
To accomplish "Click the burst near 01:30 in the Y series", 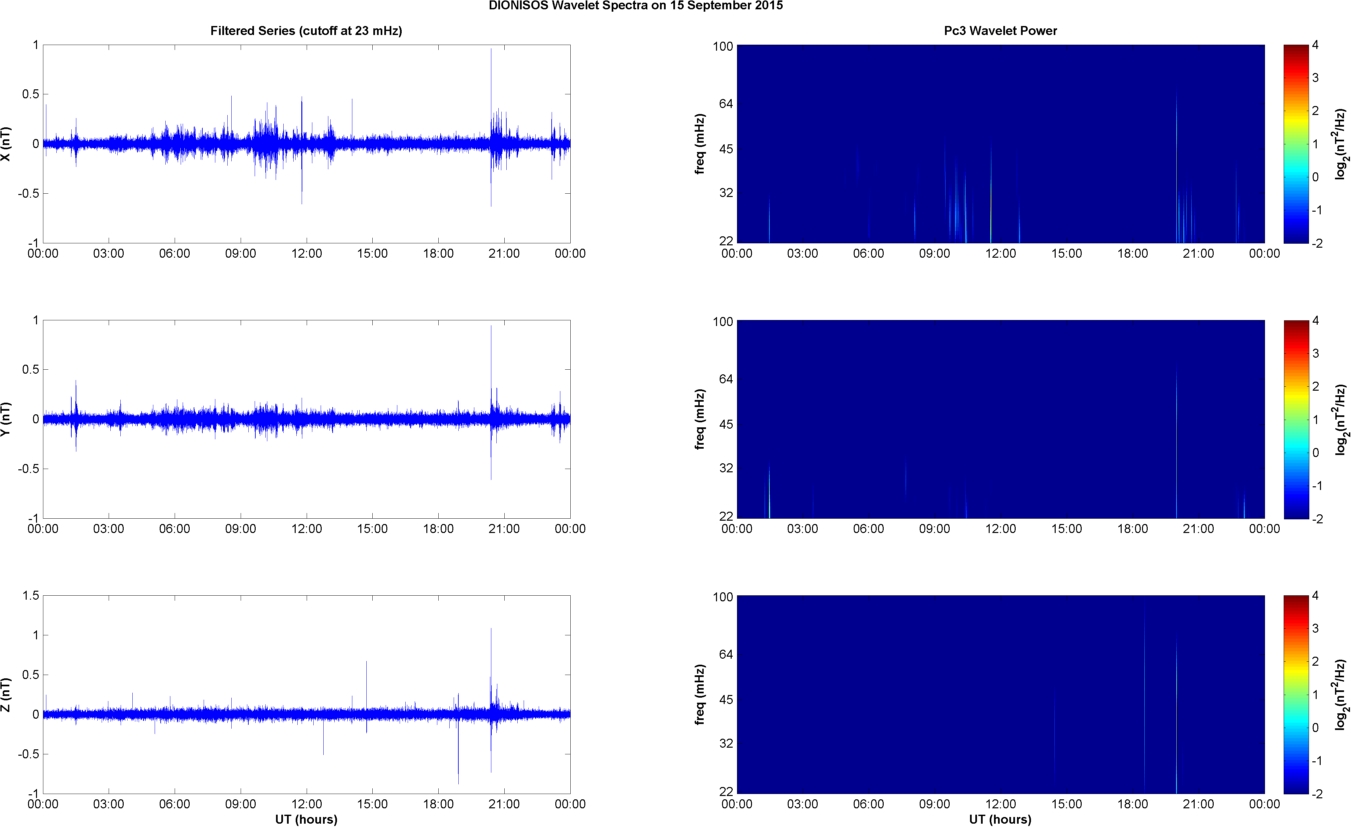I will 75,415.
